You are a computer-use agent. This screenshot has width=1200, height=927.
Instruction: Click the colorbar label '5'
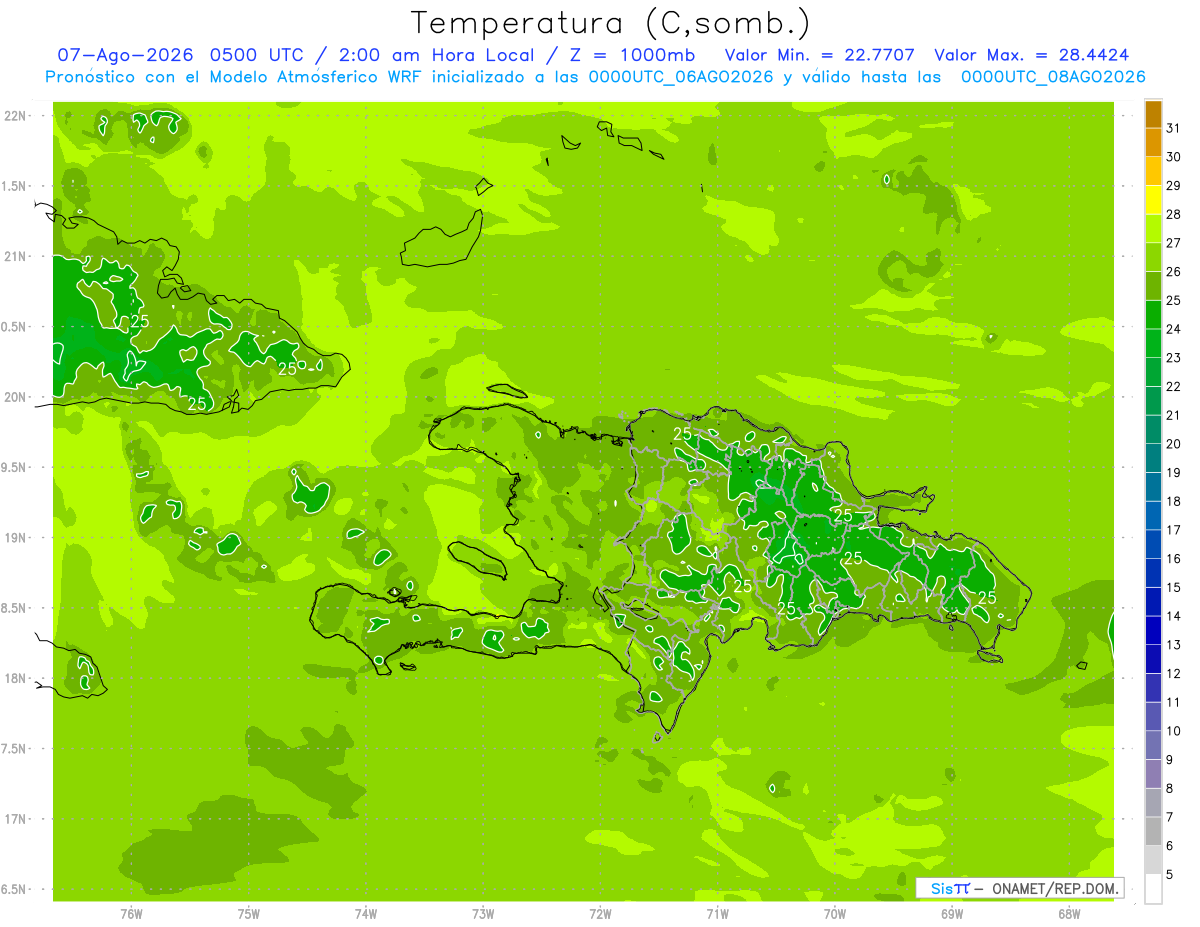pyautogui.click(x=1170, y=875)
